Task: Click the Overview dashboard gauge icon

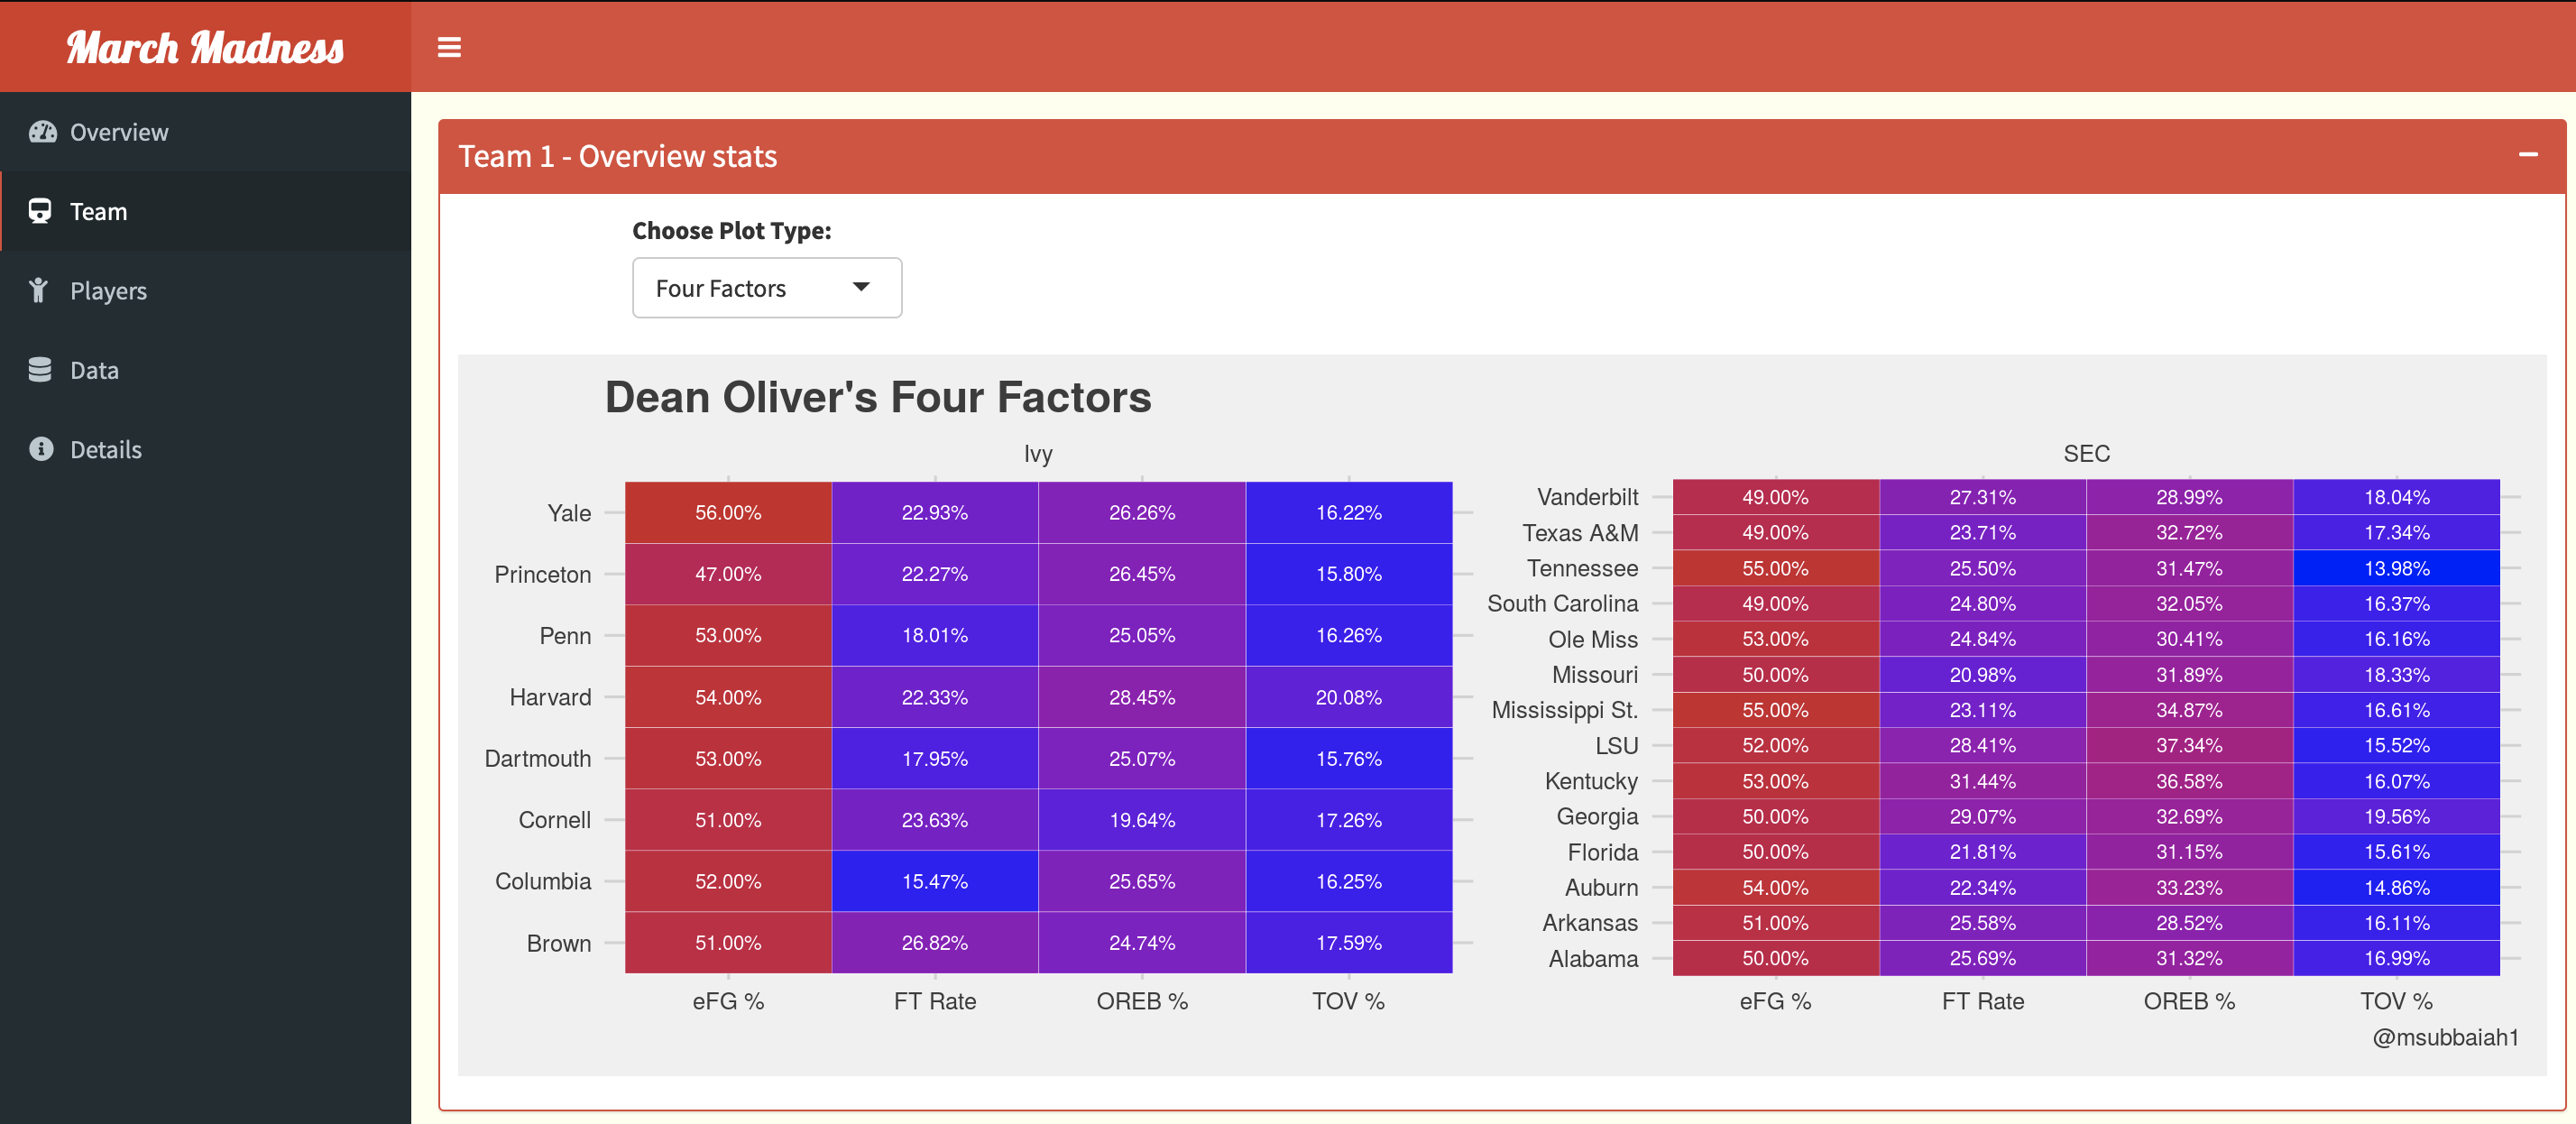Action: (x=42, y=132)
